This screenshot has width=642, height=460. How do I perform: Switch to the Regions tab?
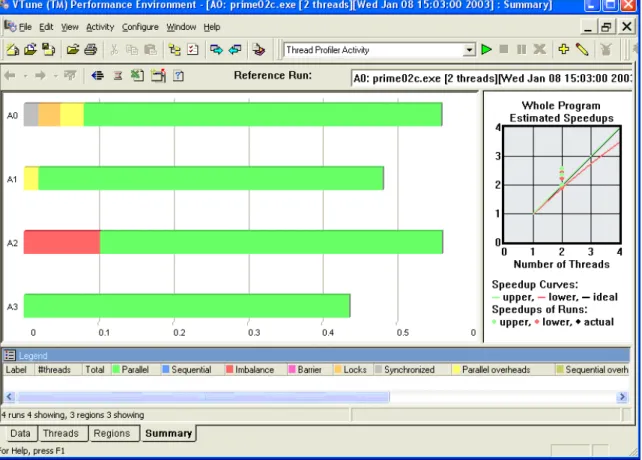click(111, 433)
